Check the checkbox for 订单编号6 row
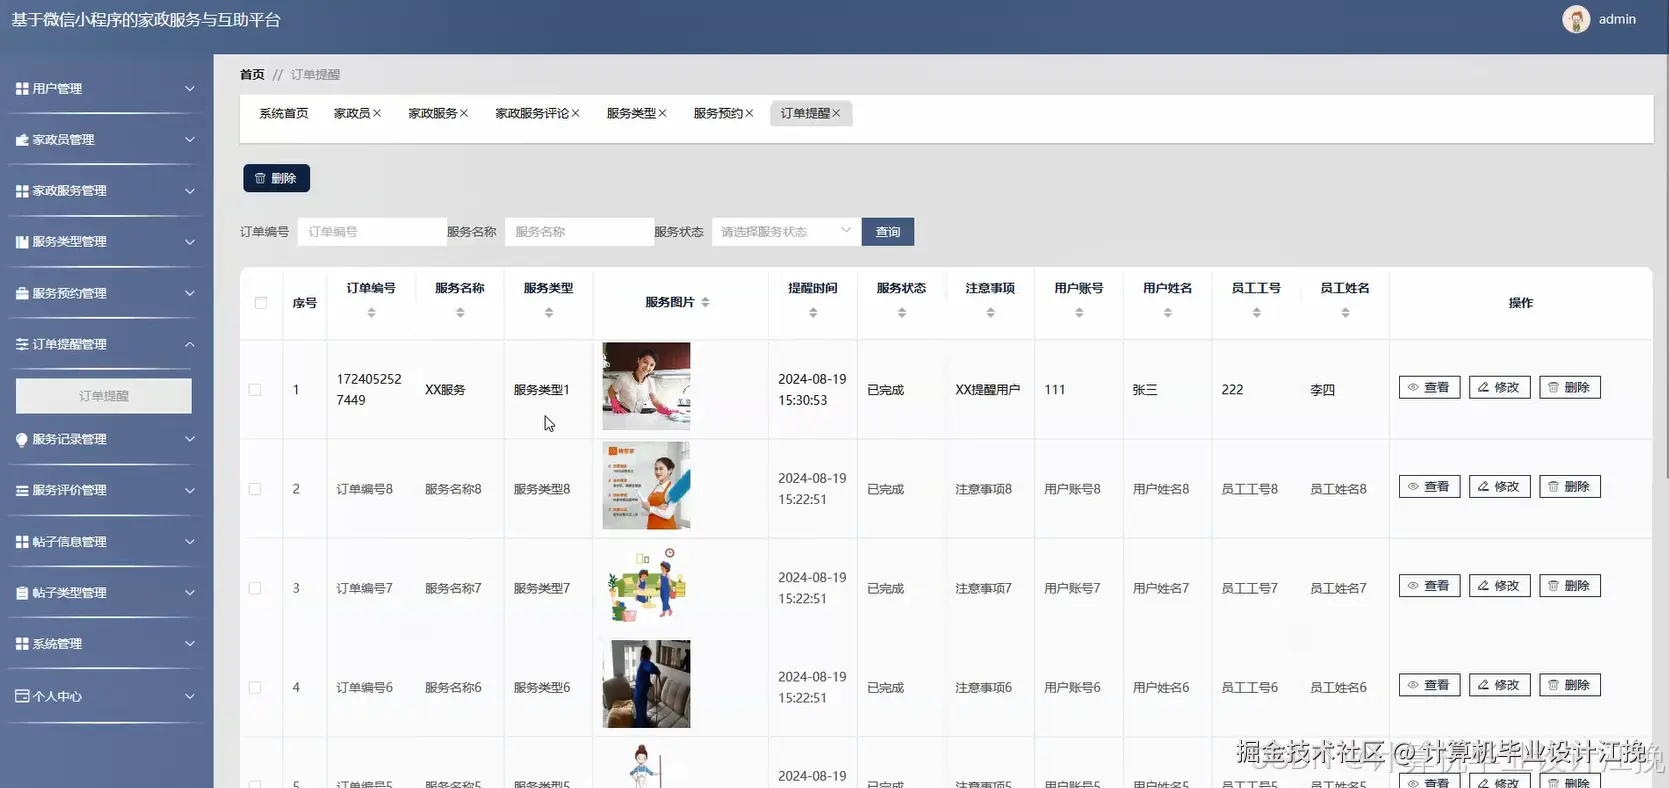This screenshot has height=788, width=1669. pyautogui.click(x=255, y=688)
